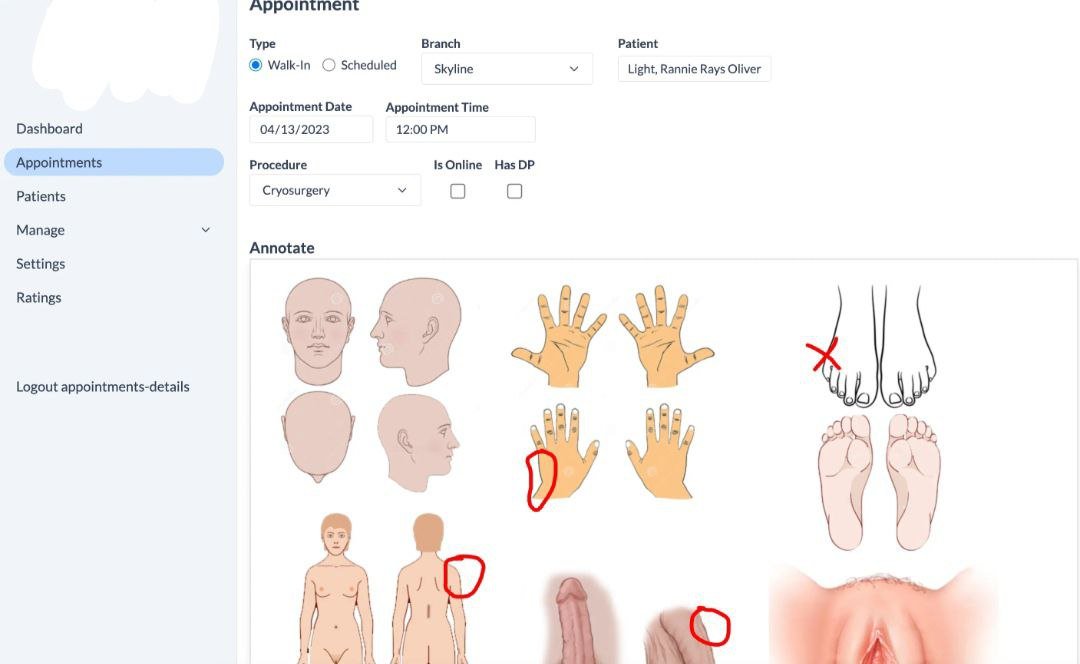This screenshot has height=664, width=1080.
Task: Open the Ratings page link
Action: 39,298
